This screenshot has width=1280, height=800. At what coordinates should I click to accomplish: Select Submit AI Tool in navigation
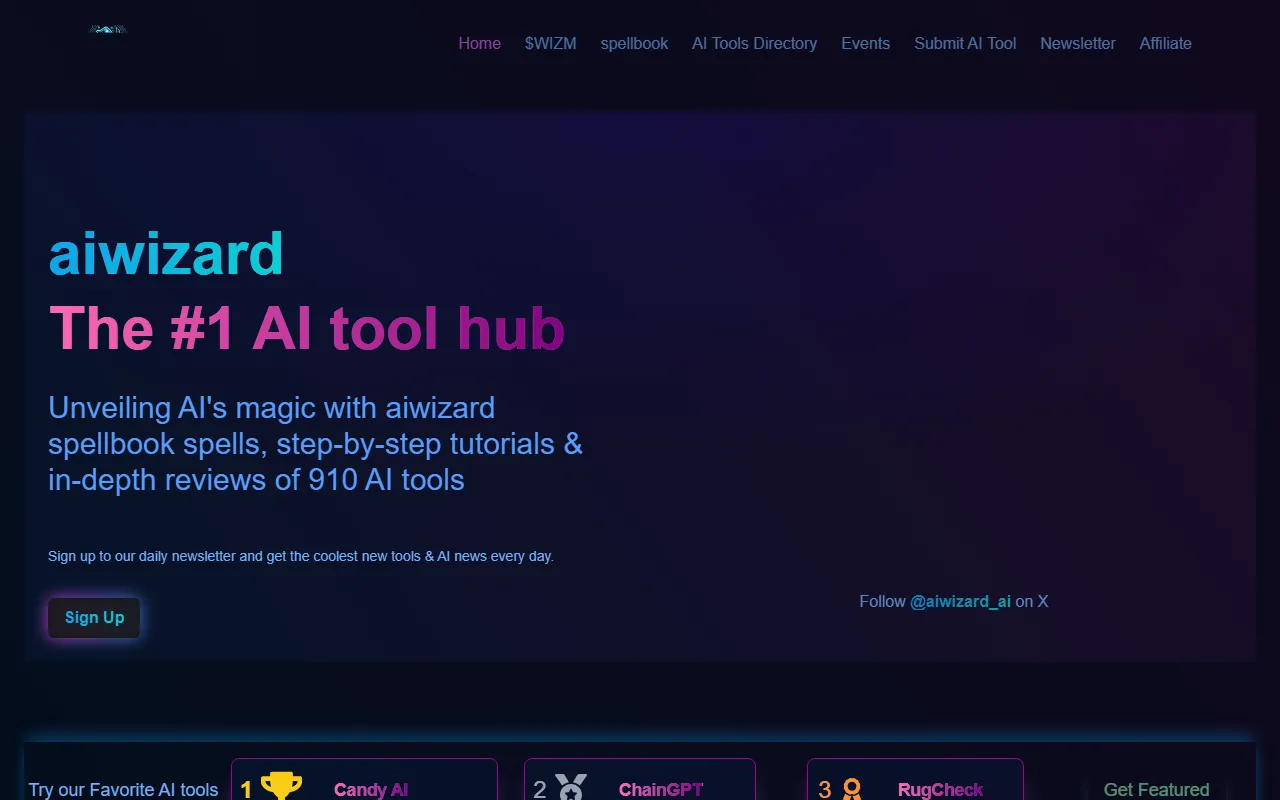965,43
